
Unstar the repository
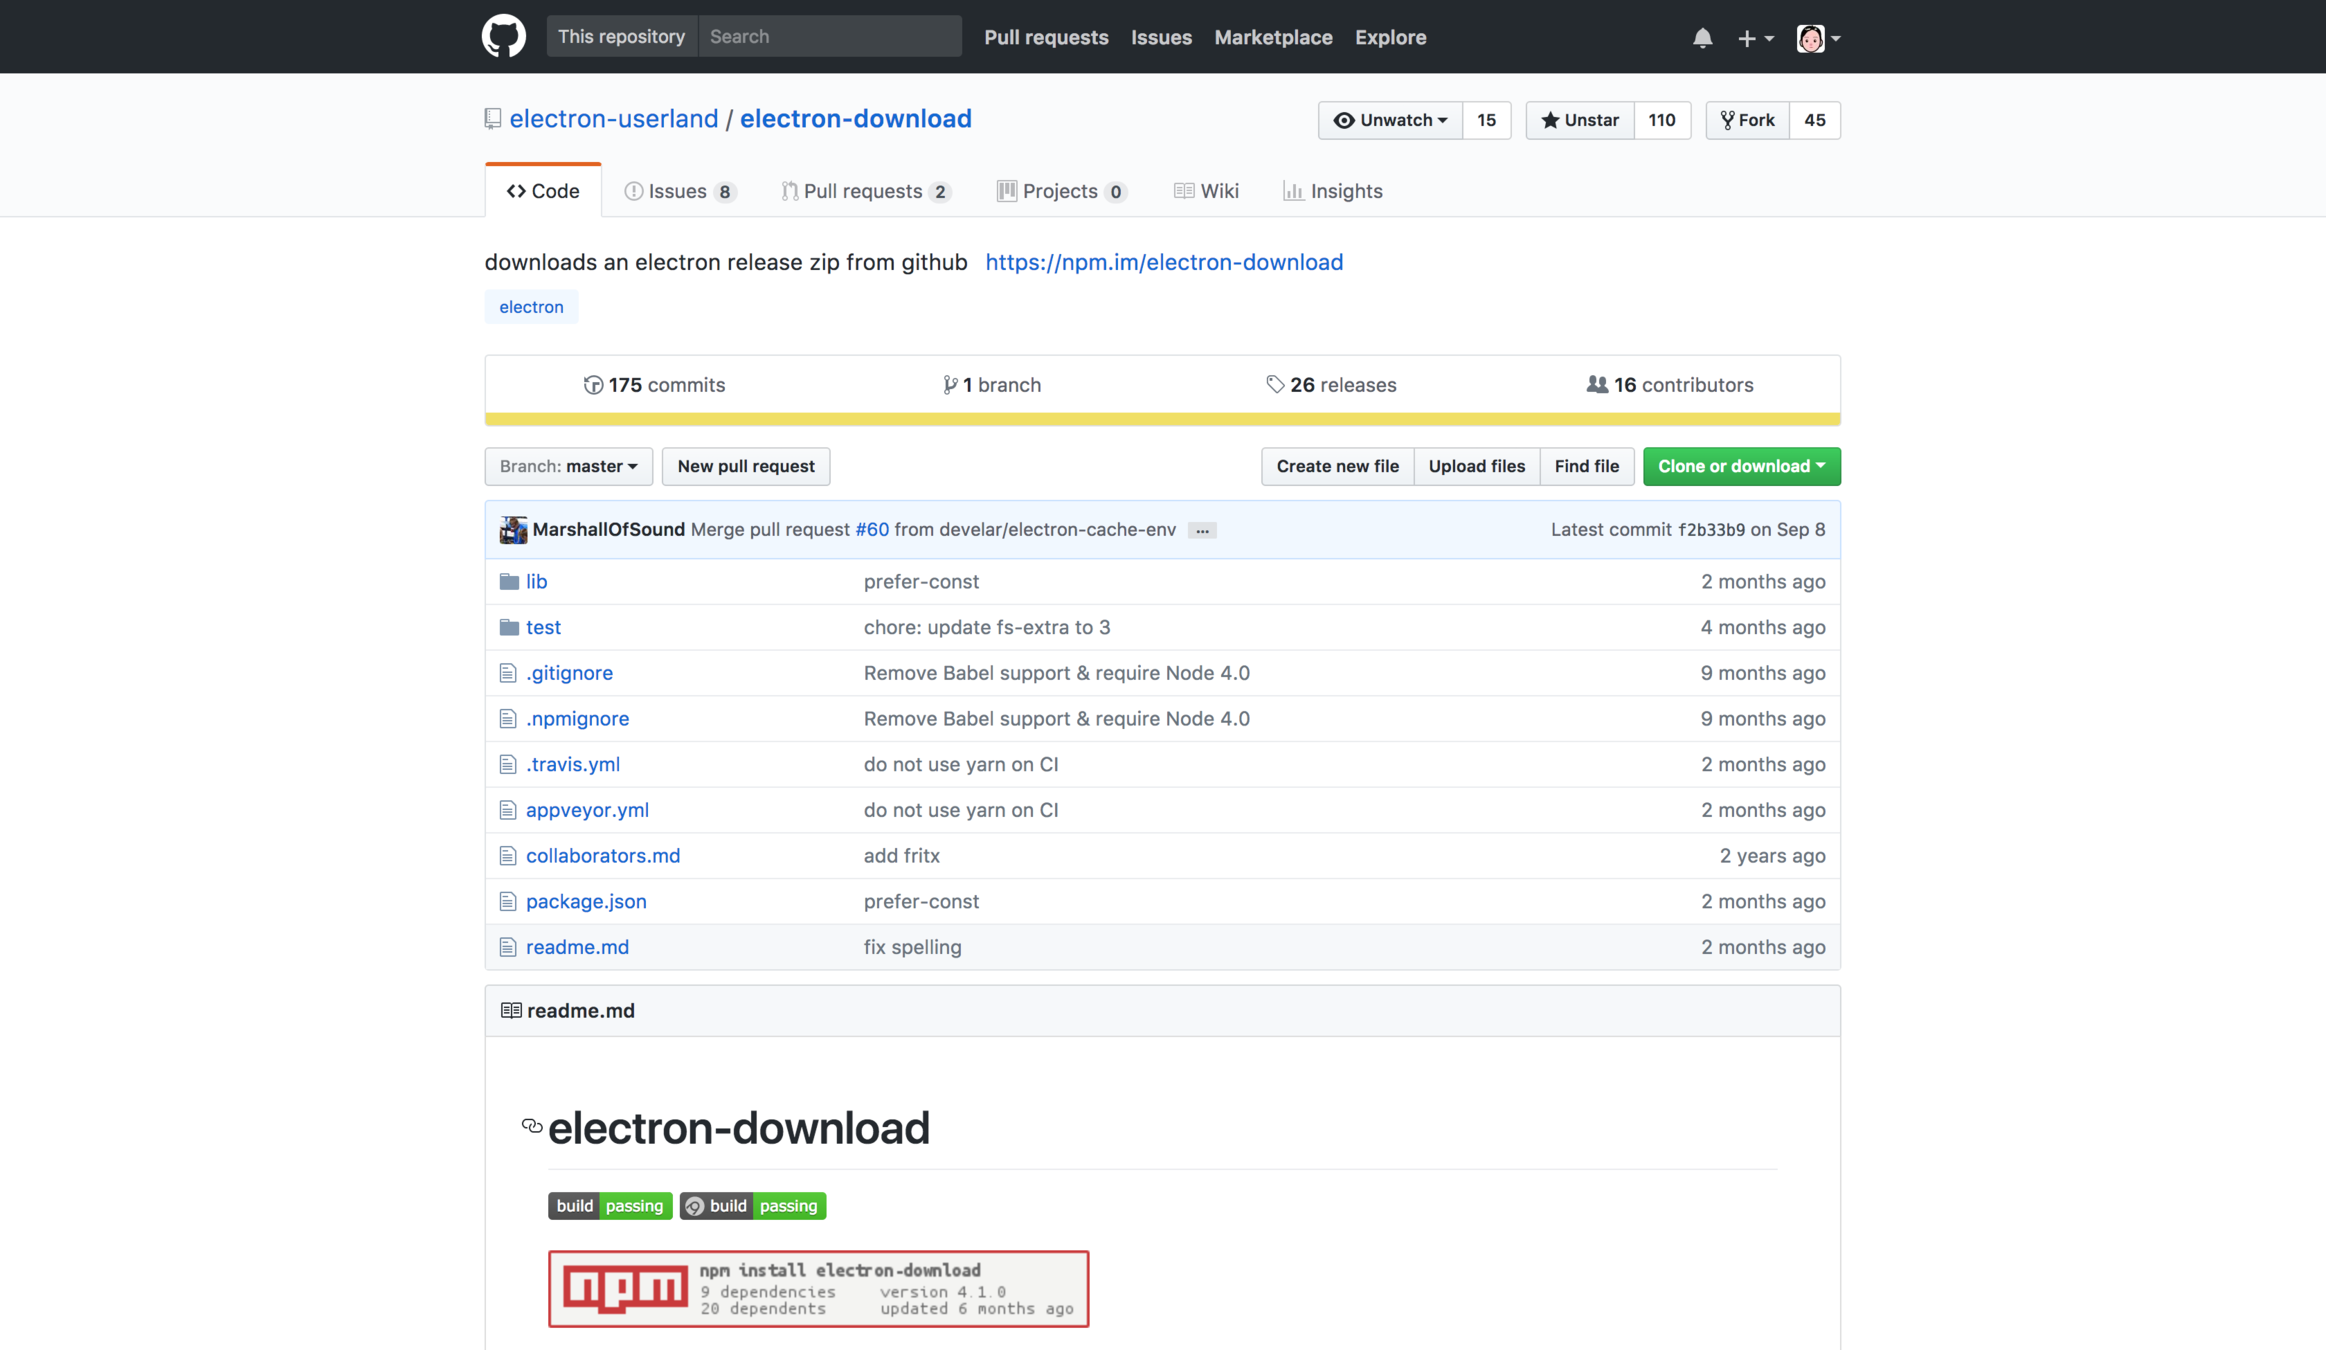coord(1580,120)
